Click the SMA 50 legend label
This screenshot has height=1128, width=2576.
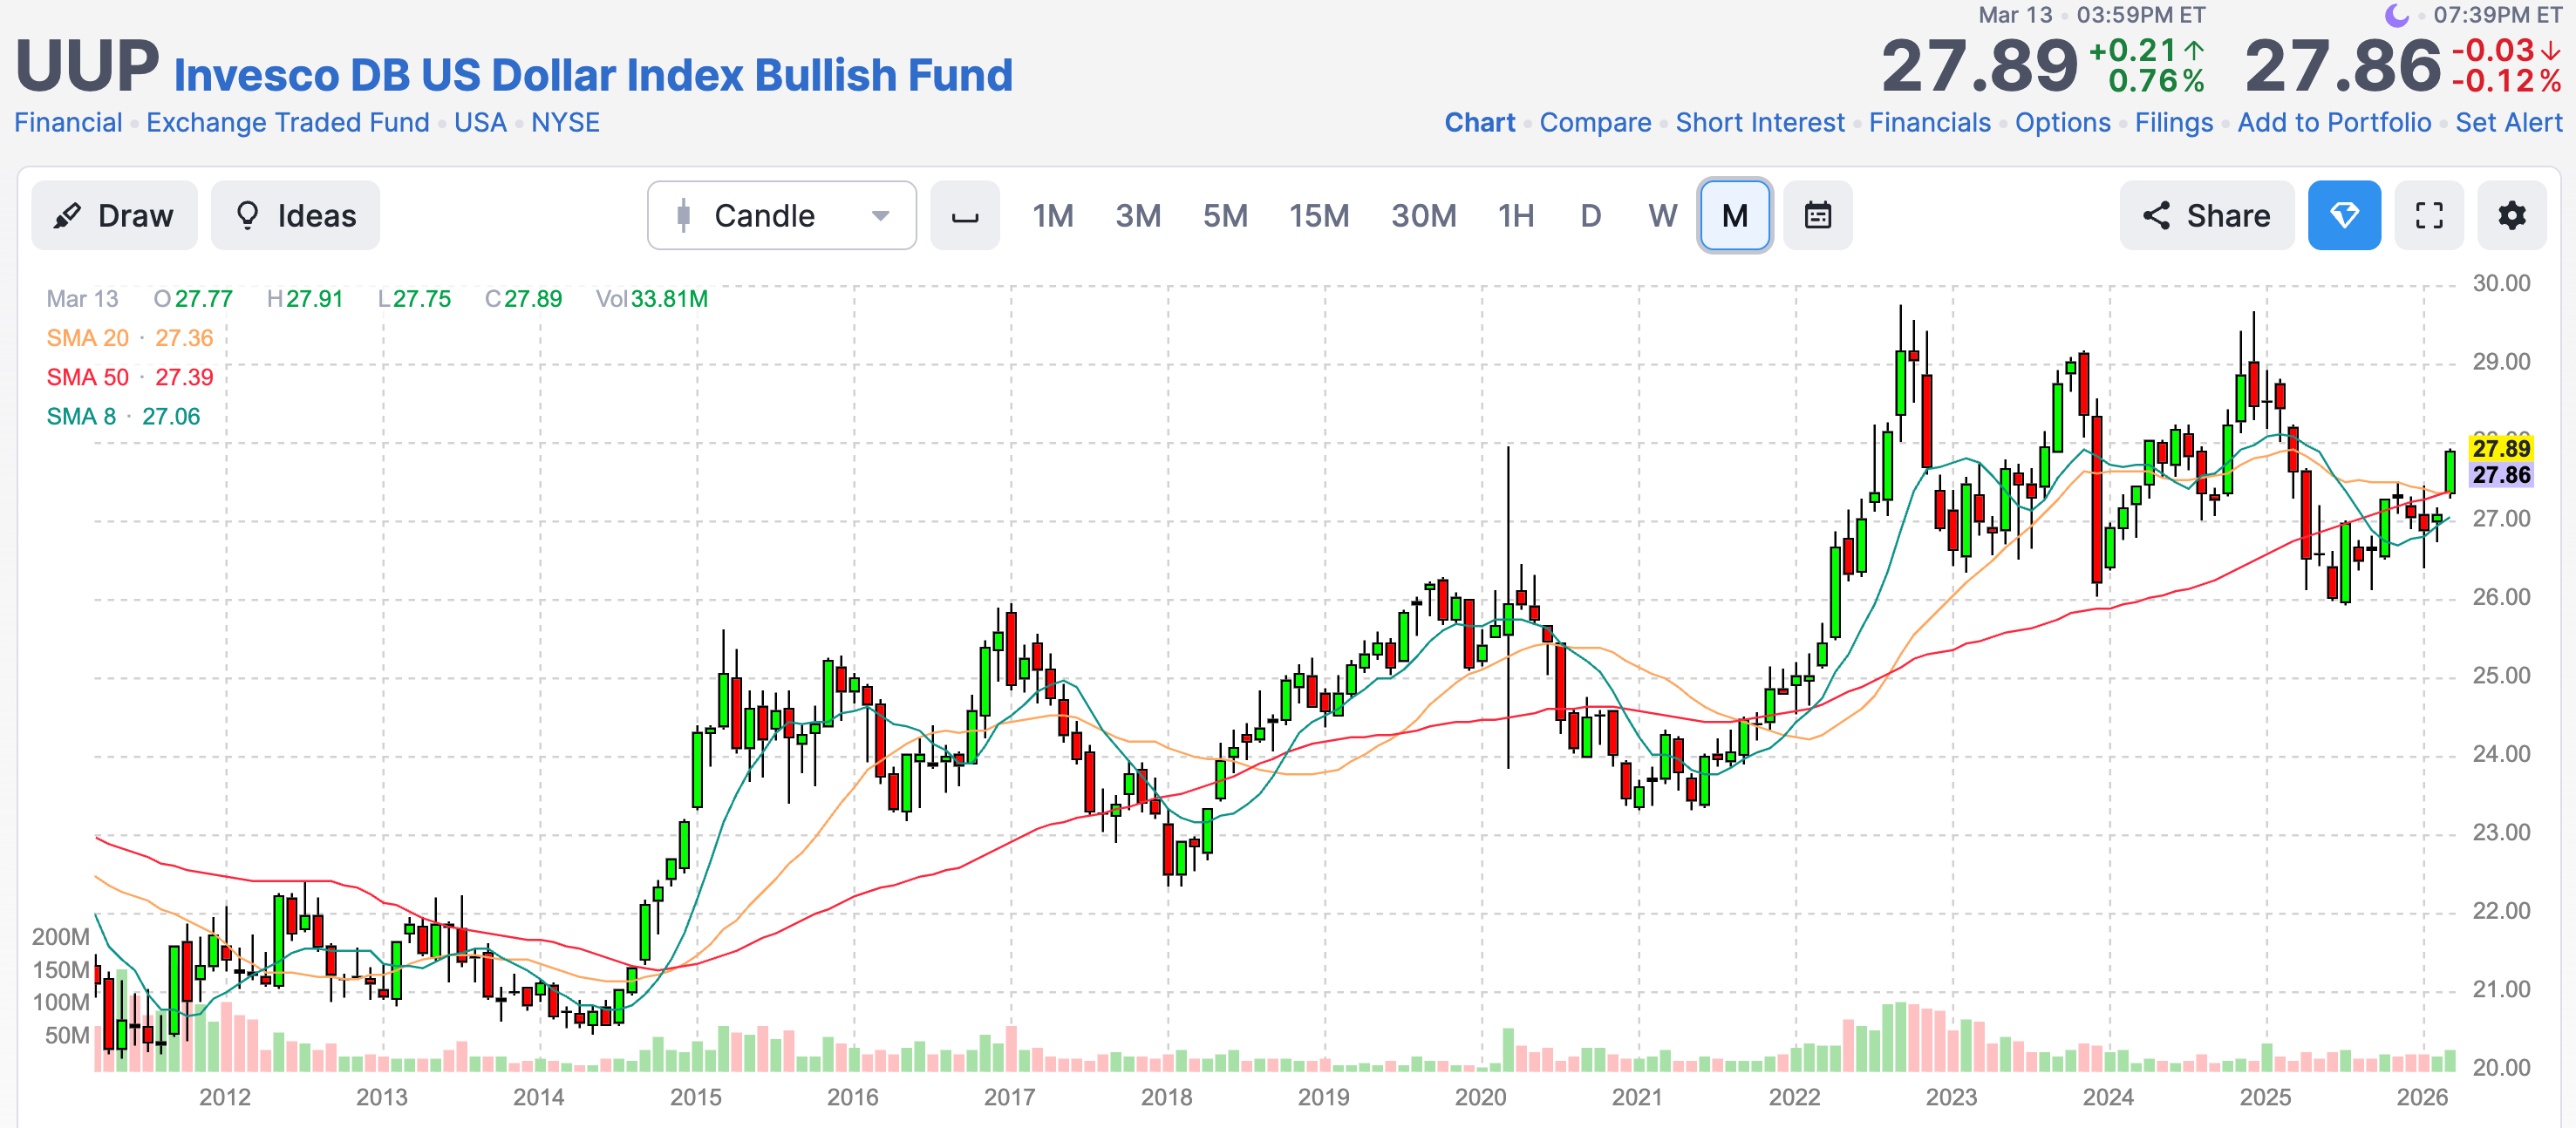click(x=88, y=378)
